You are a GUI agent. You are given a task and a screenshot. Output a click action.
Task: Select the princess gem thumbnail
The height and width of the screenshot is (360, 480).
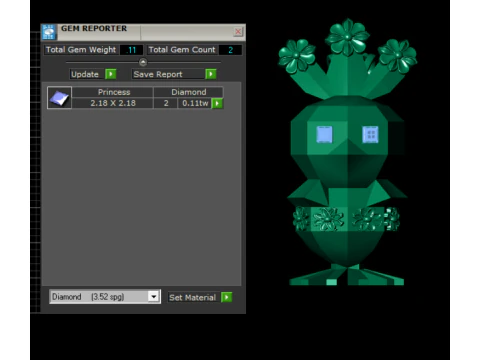(59, 98)
